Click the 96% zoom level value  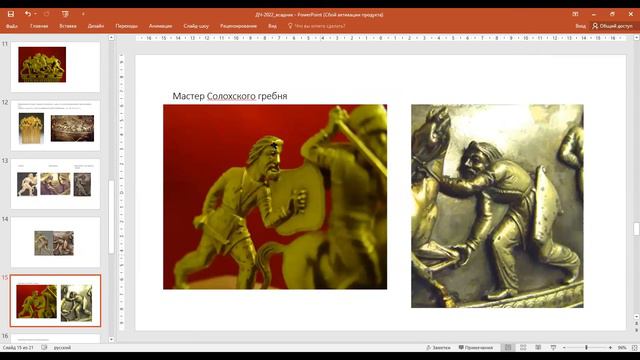pos(622,347)
